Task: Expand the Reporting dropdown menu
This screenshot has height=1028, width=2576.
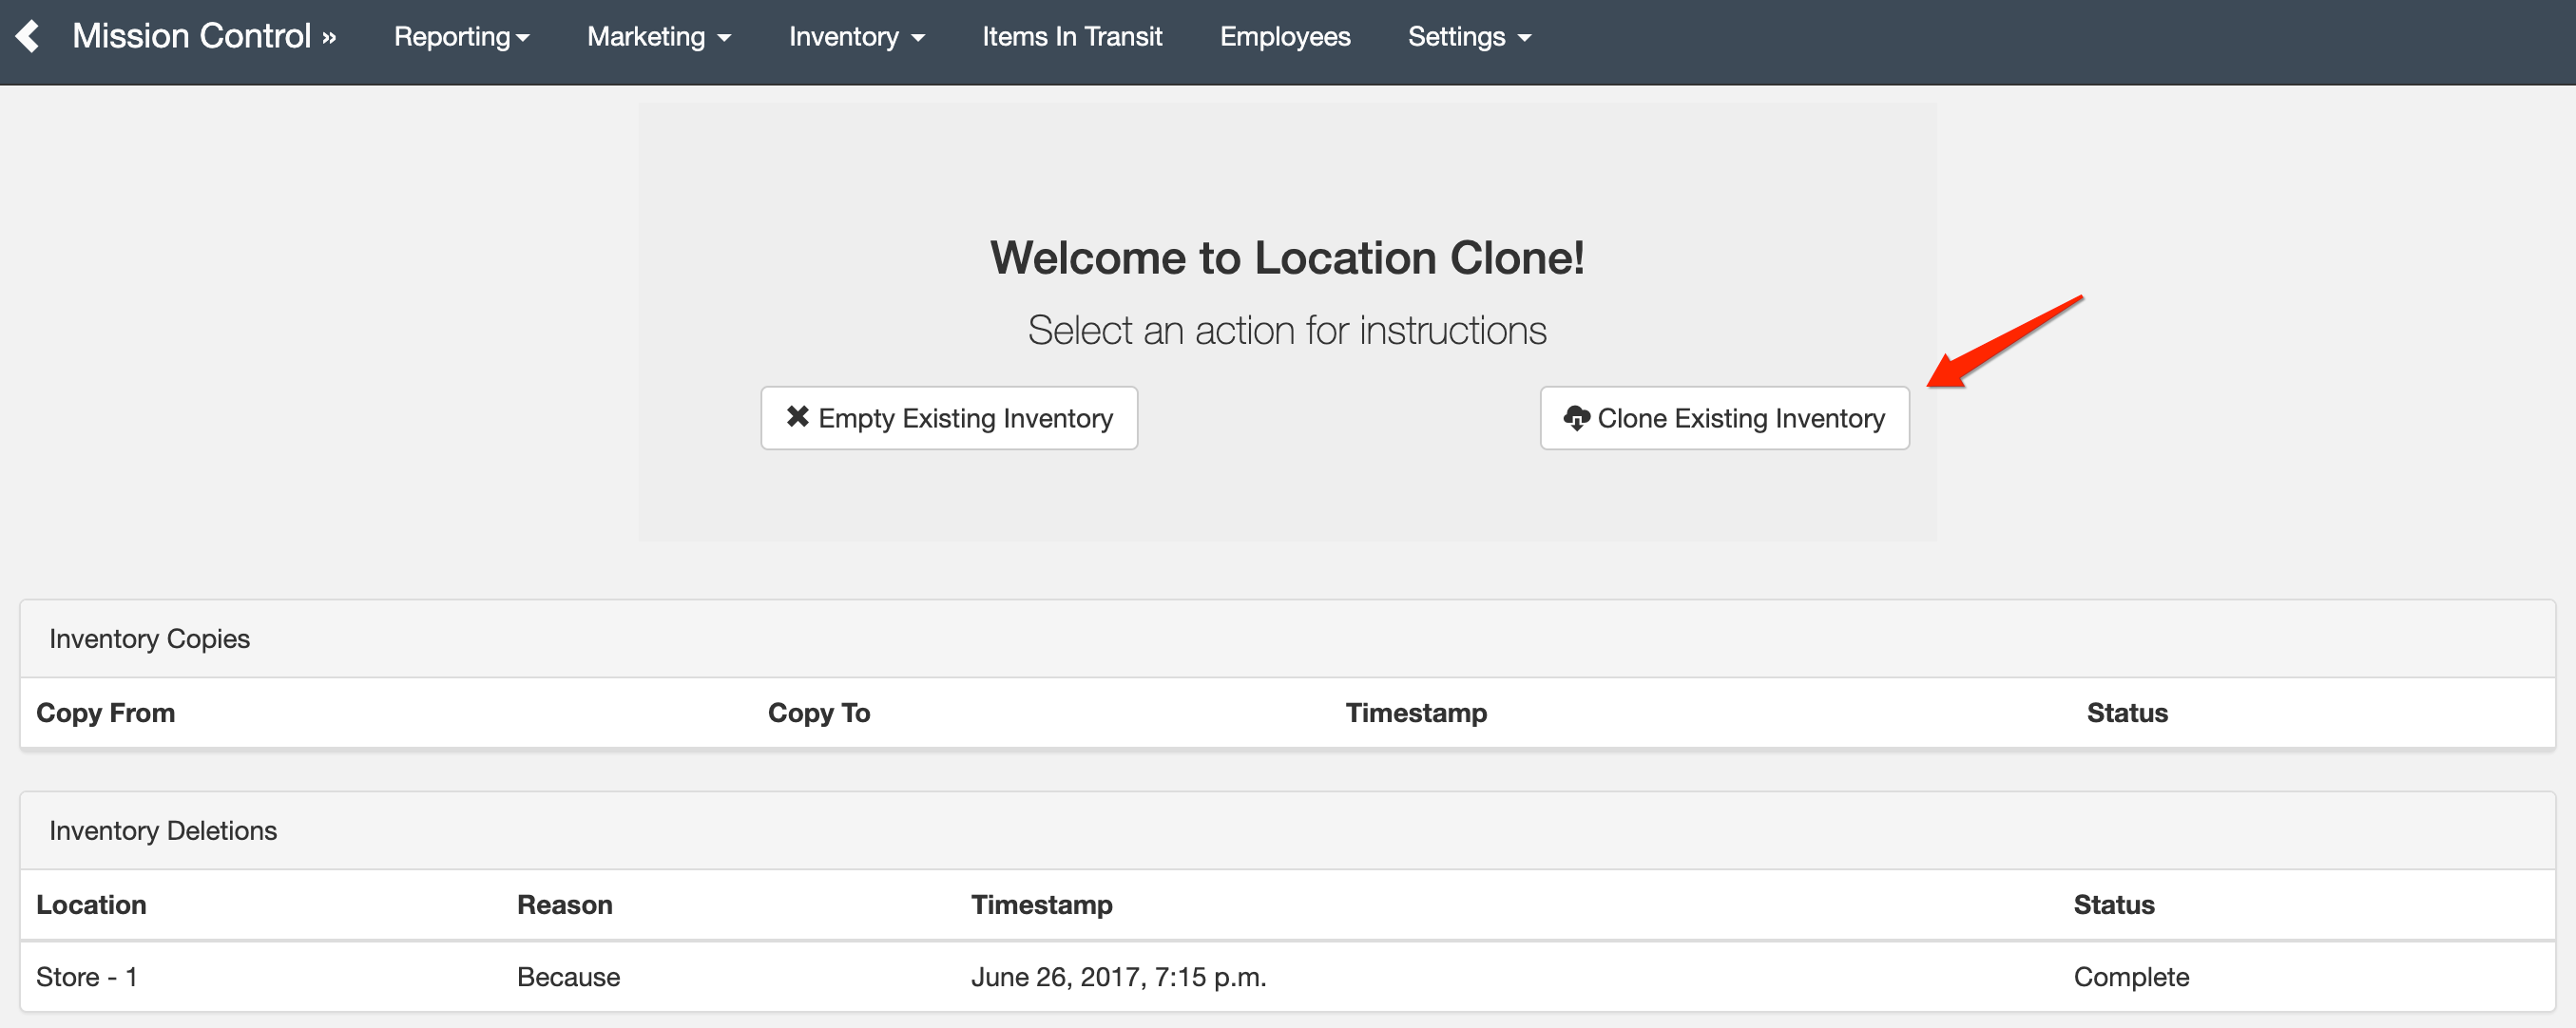Action: click(460, 36)
